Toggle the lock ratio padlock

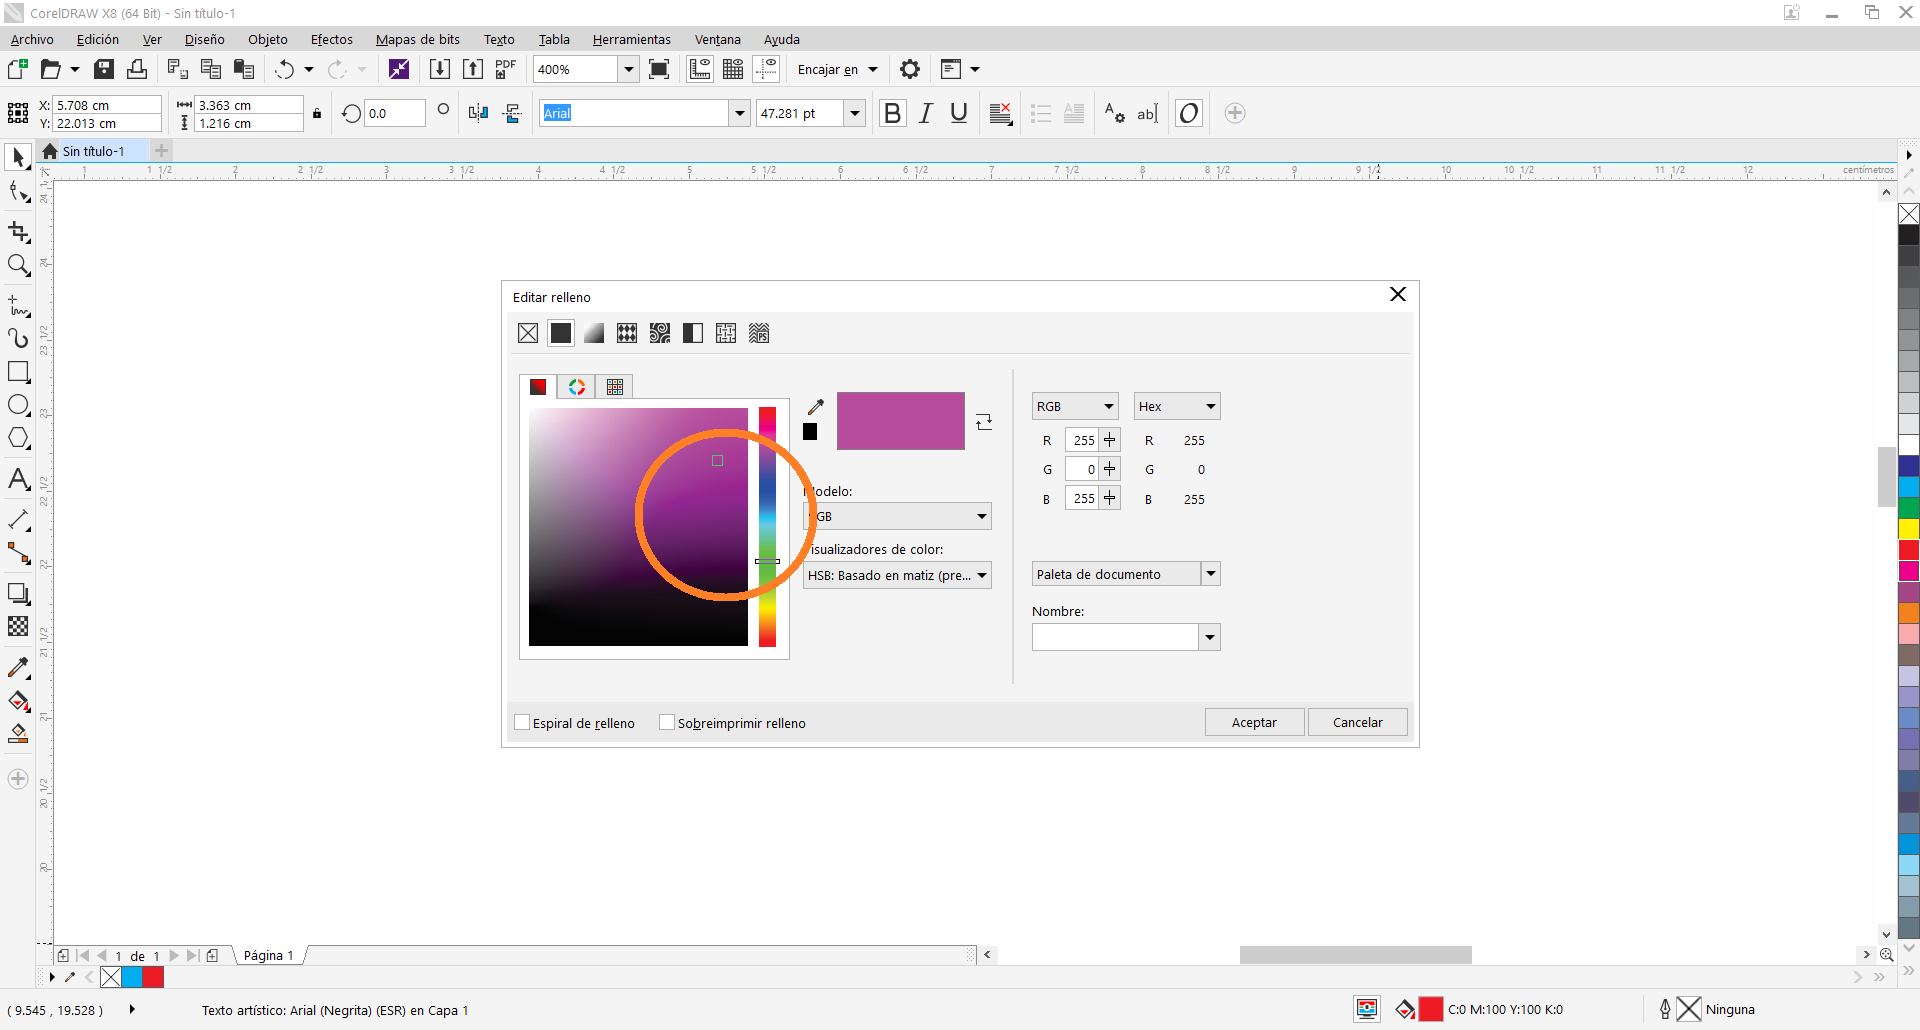pos(317,114)
